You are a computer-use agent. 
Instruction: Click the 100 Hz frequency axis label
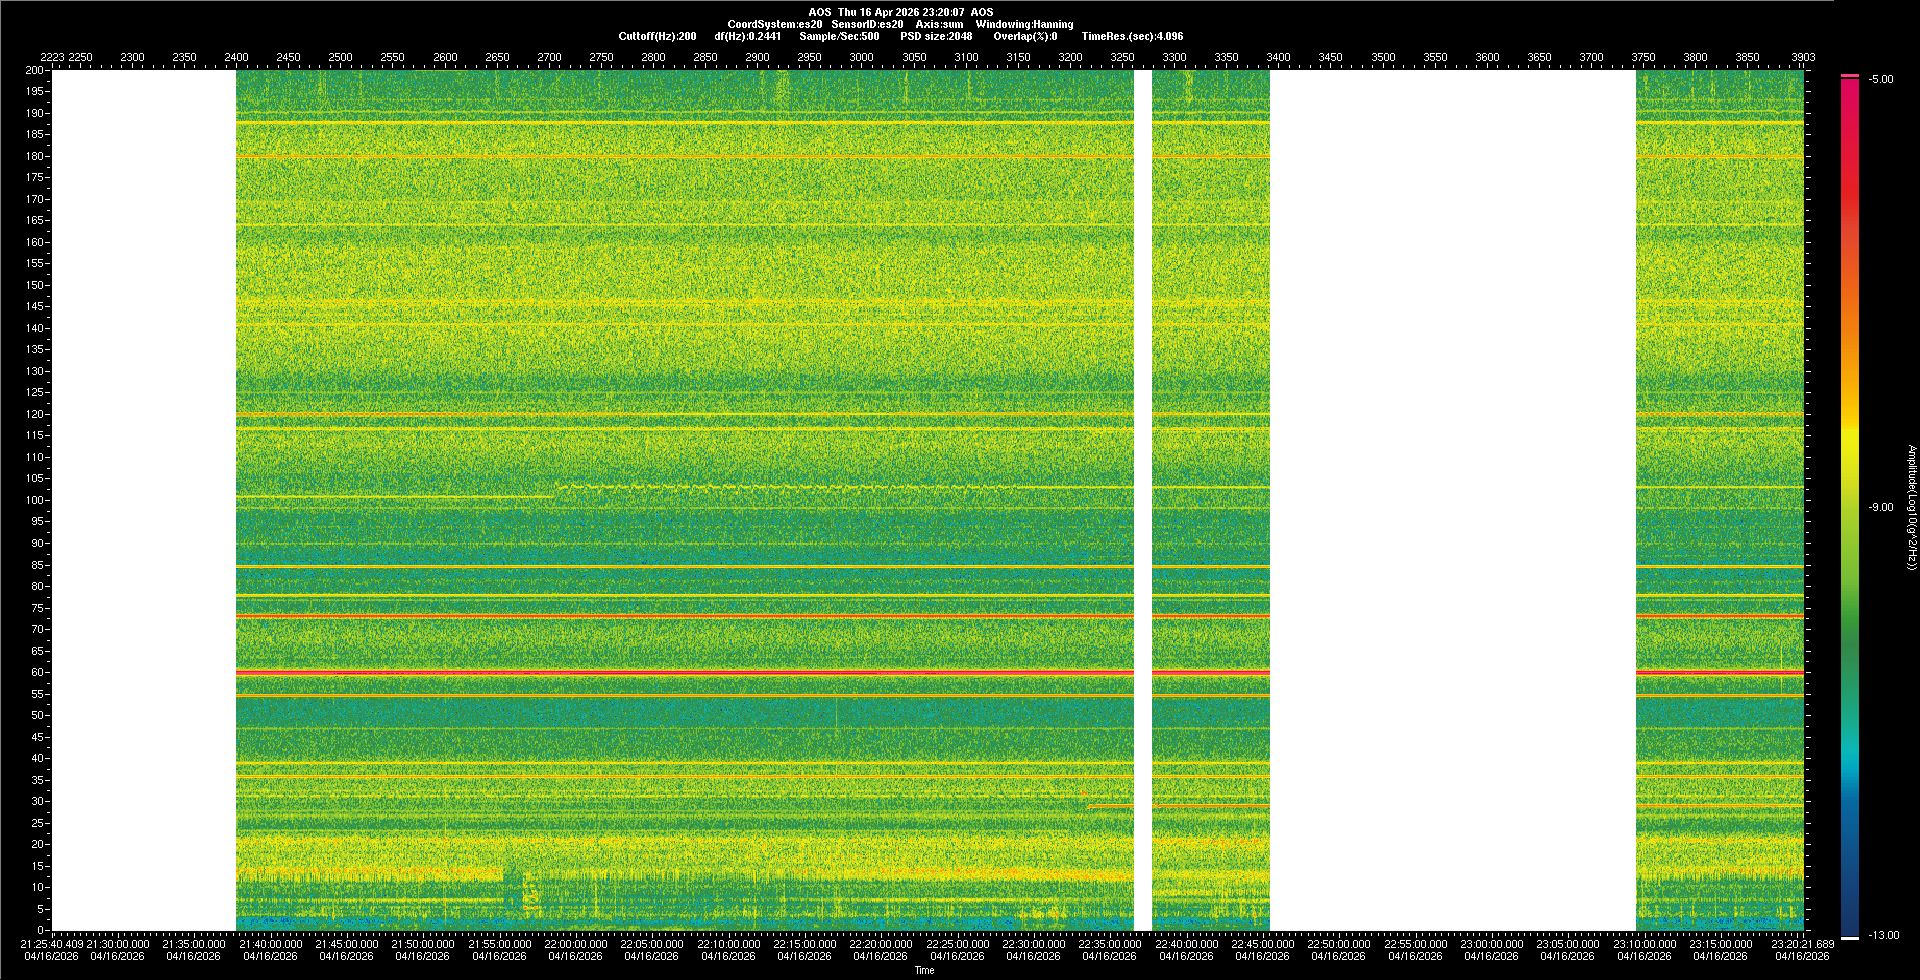click(x=35, y=500)
